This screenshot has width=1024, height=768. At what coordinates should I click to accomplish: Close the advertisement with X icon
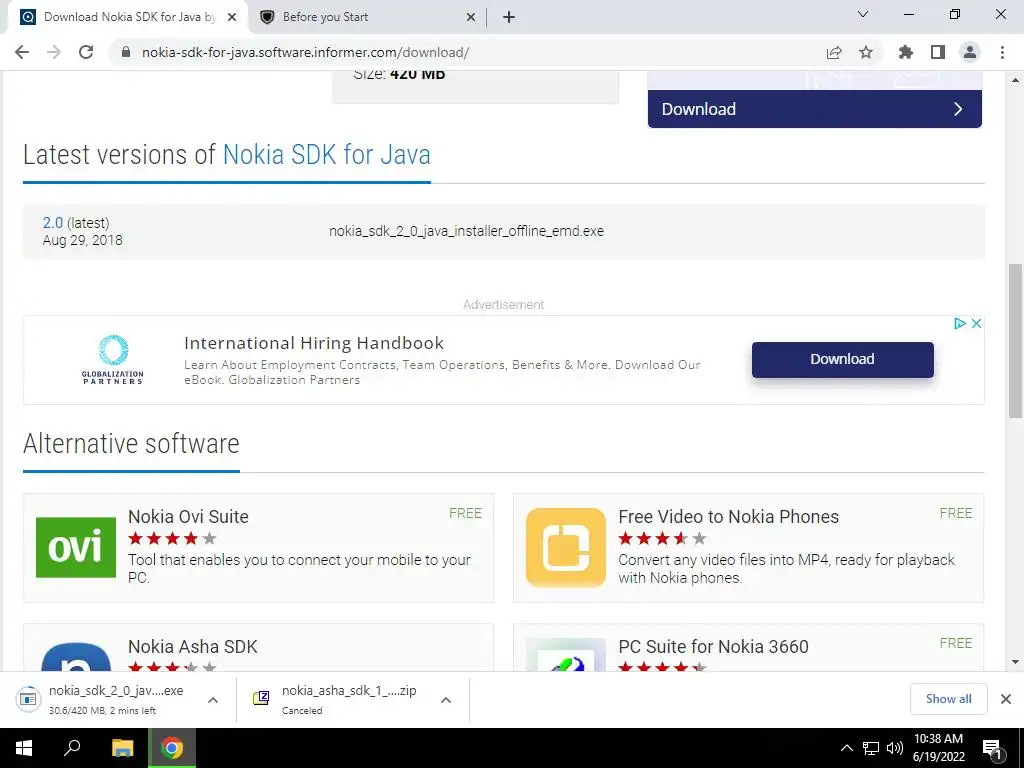(x=976, y=323)
